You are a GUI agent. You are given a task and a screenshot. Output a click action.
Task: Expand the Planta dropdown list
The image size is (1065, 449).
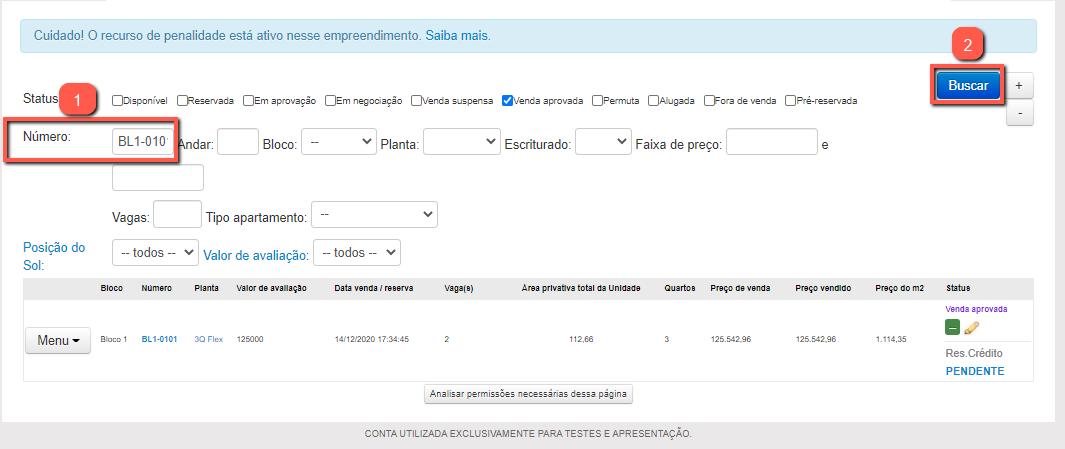tap(461, 143)
